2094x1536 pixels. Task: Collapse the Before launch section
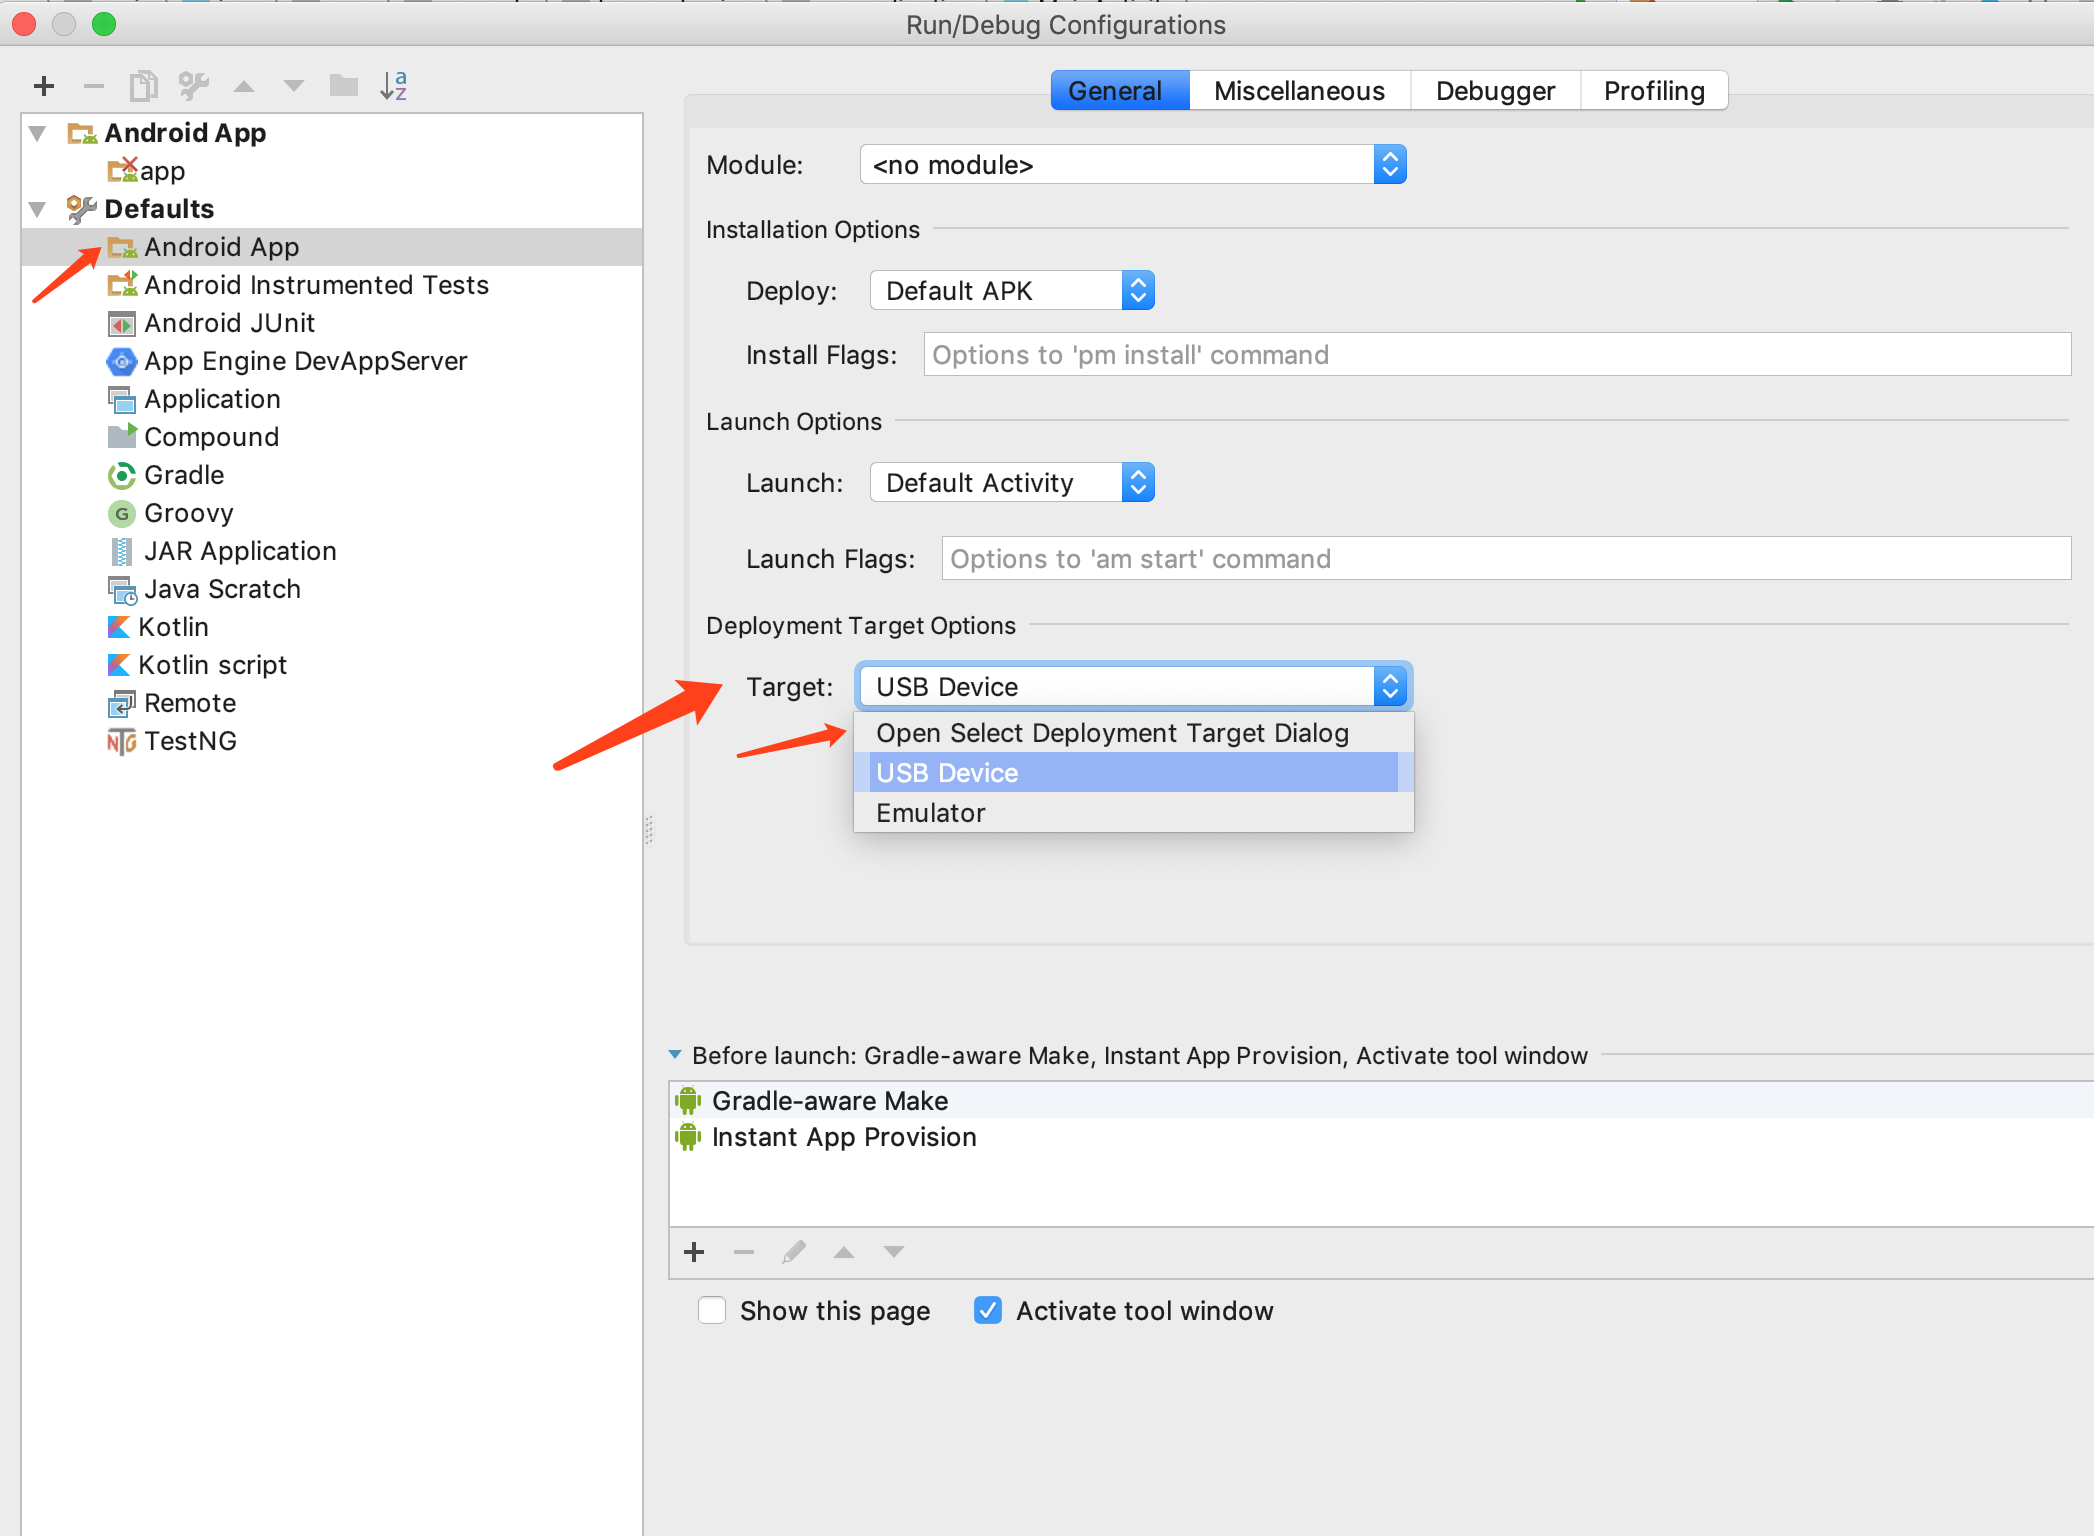675,1055
